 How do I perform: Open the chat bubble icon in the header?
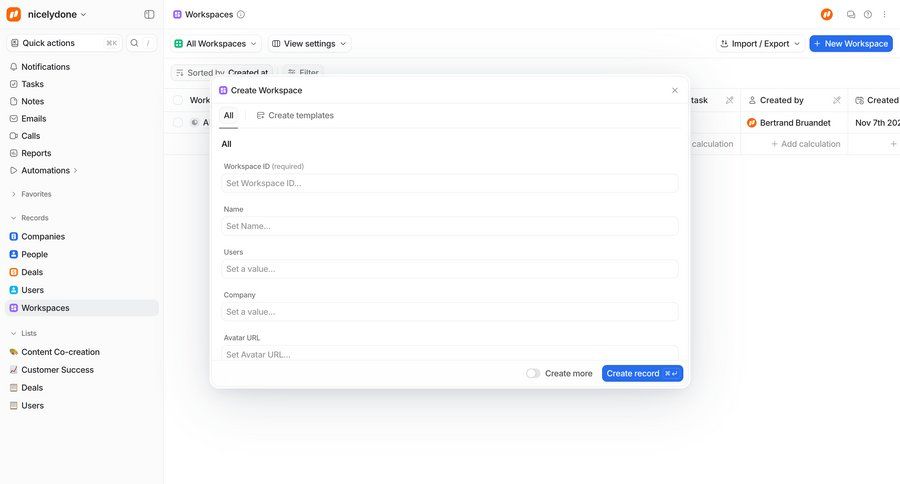coord(851,14)
